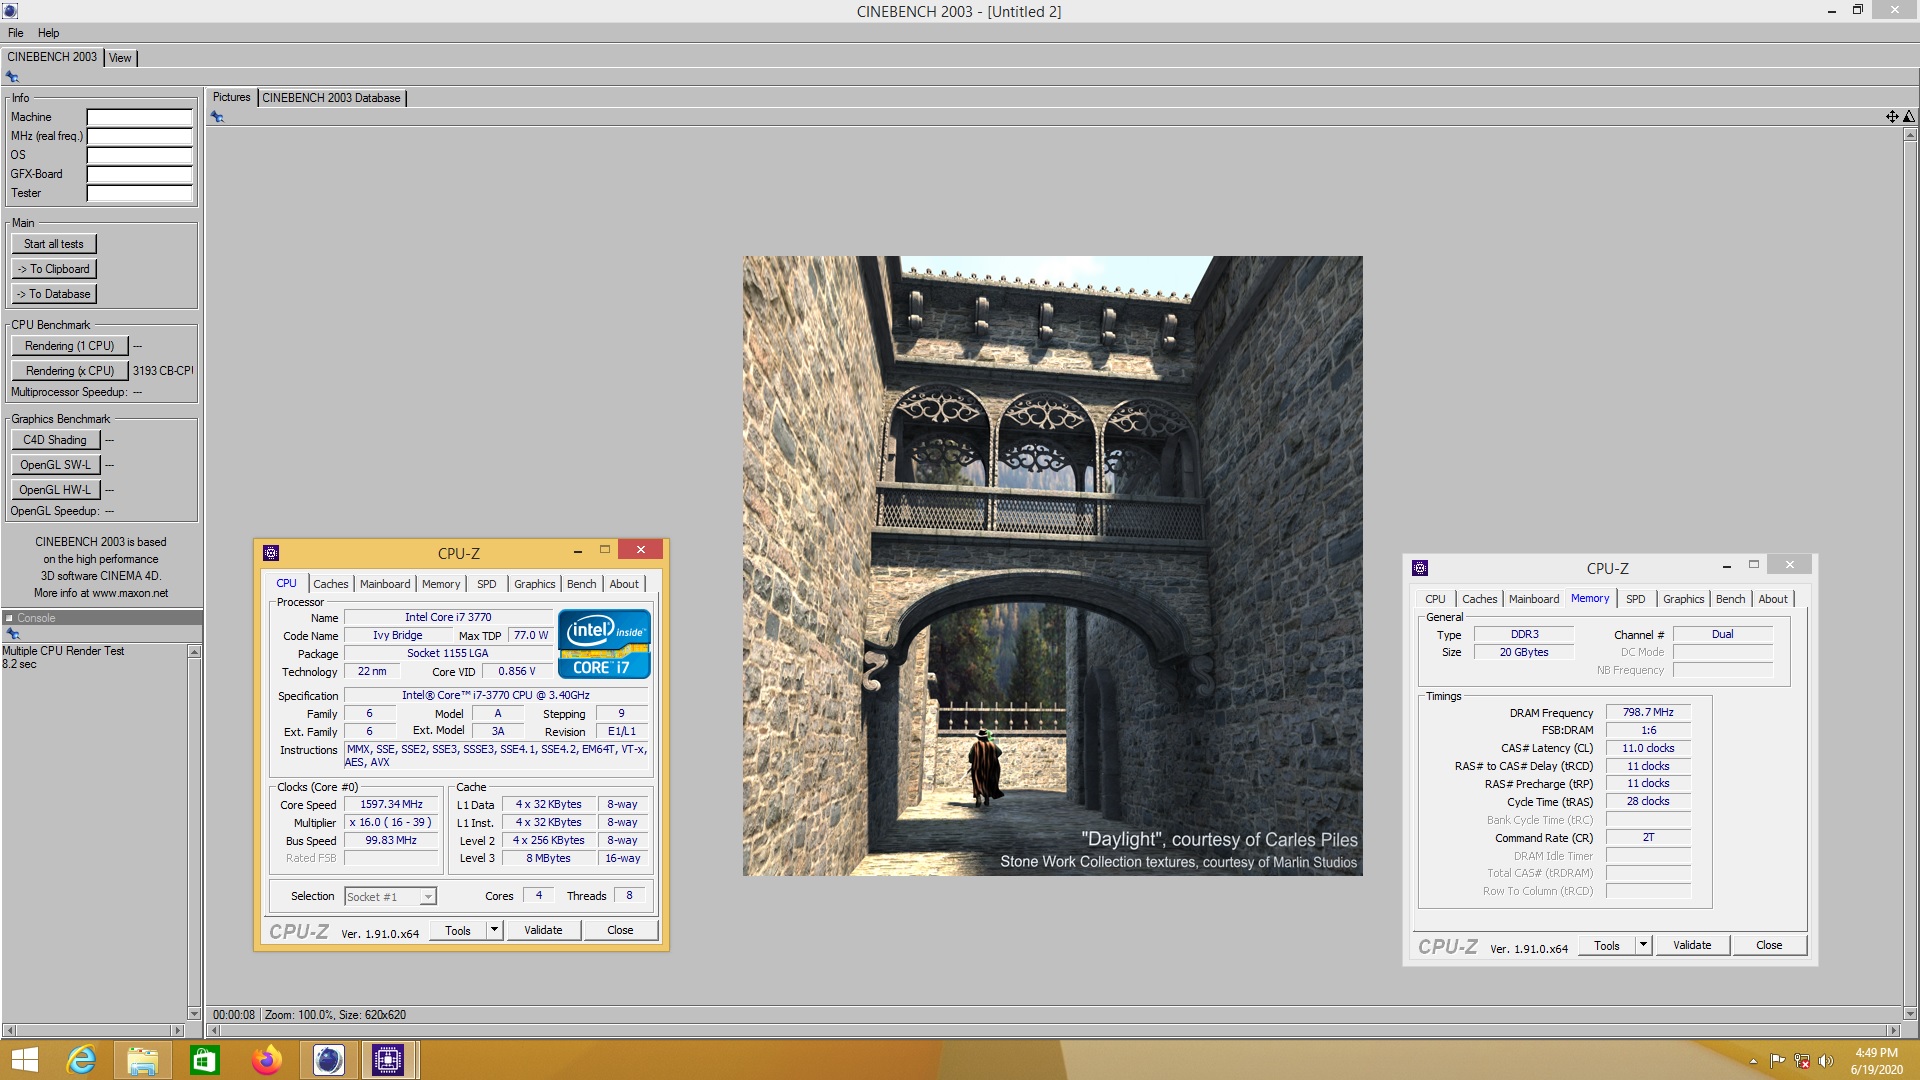Click in the Machine input field
The width and height of the screenshot is (1920, 1080).
pos(139,117)
